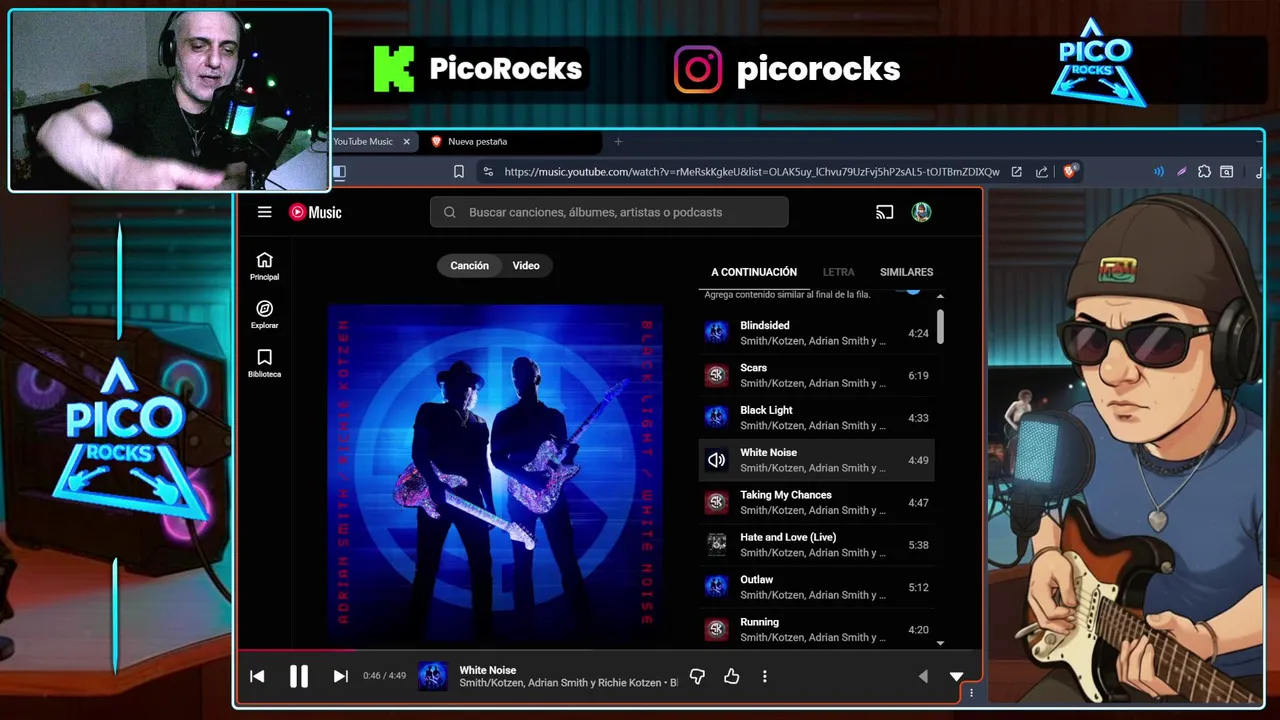This screenshot has height=720, width=1280.
Task: Play Taking My Chances from queue
Action: [816, 502]
